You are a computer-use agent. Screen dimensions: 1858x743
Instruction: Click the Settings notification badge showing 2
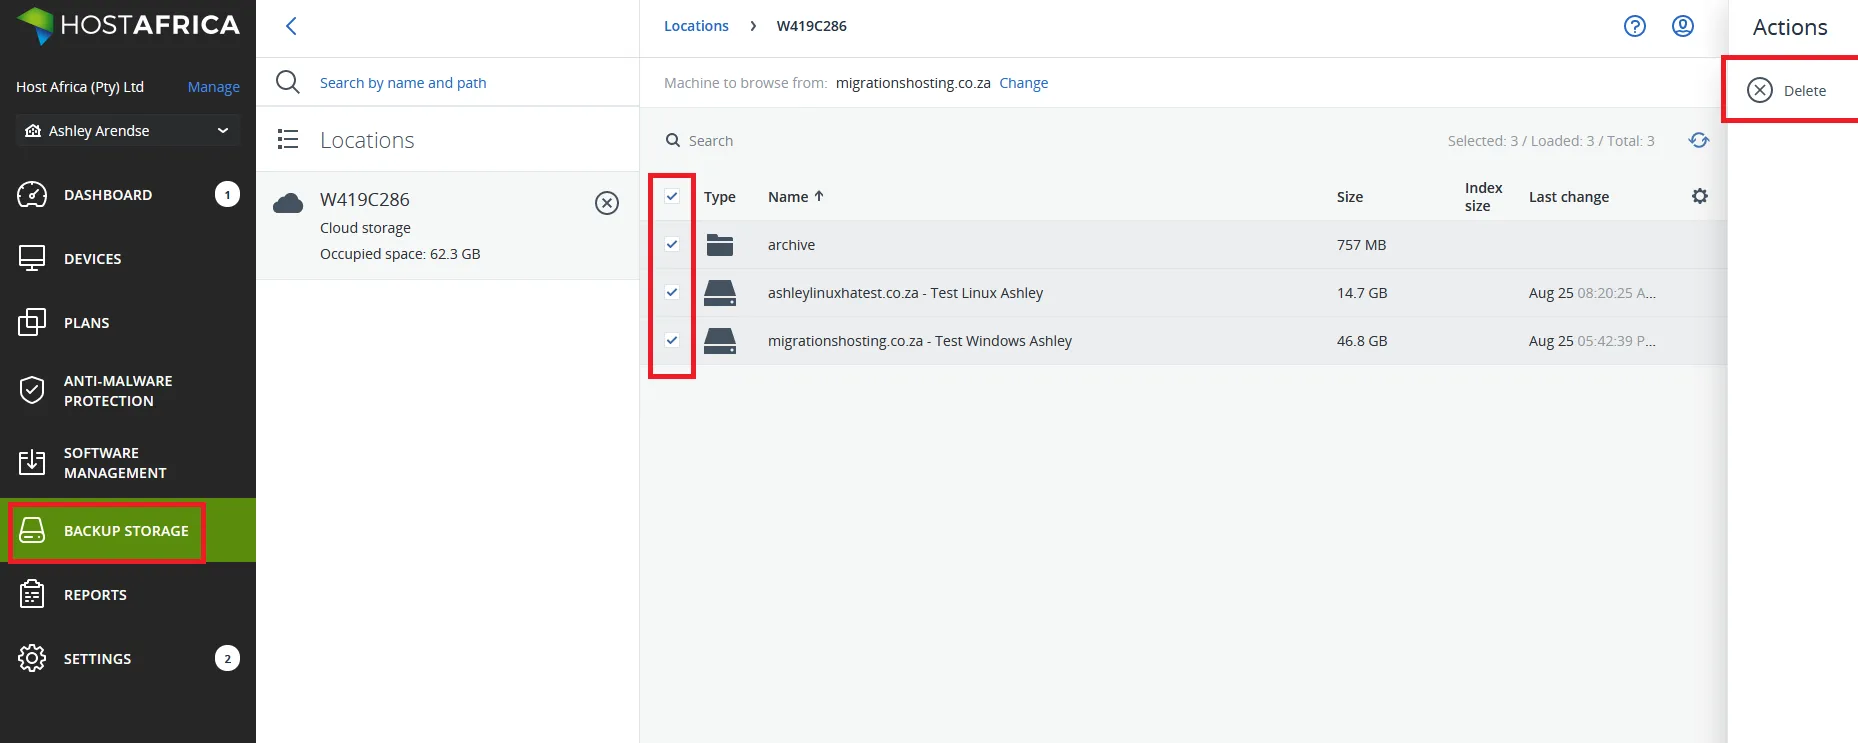227,658
